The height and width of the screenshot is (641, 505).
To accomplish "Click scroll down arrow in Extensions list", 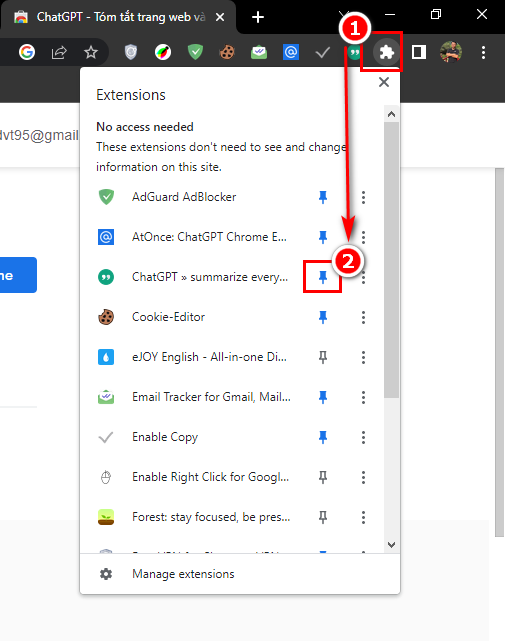I will coord(391,545).
